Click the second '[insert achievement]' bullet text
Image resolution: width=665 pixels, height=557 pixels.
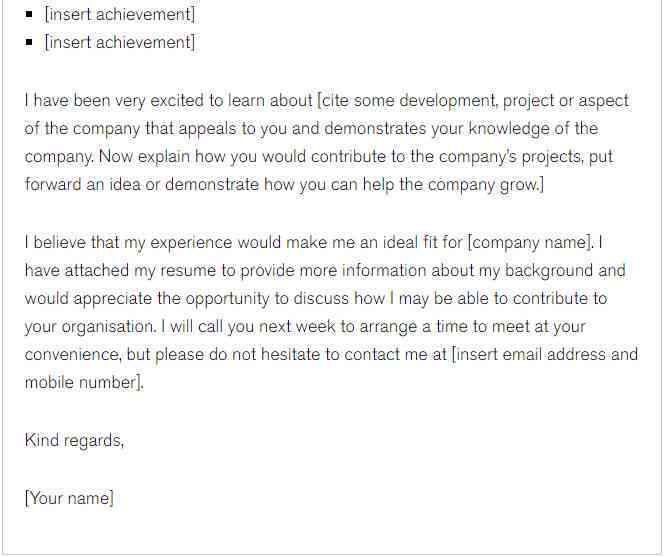120,42
